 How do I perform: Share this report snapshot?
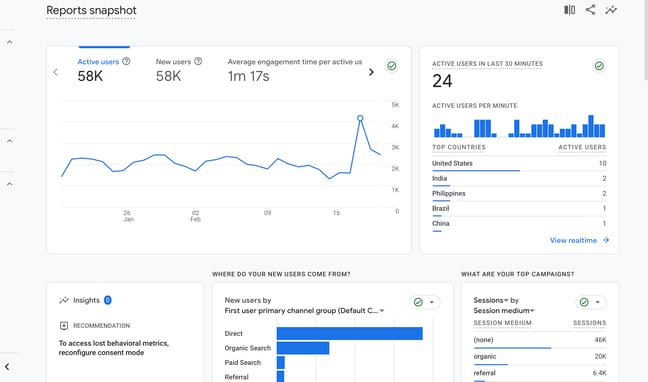[x=591, y=10]
